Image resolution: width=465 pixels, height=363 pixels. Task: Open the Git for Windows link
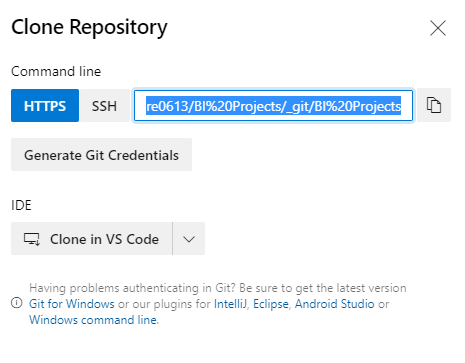72,304
